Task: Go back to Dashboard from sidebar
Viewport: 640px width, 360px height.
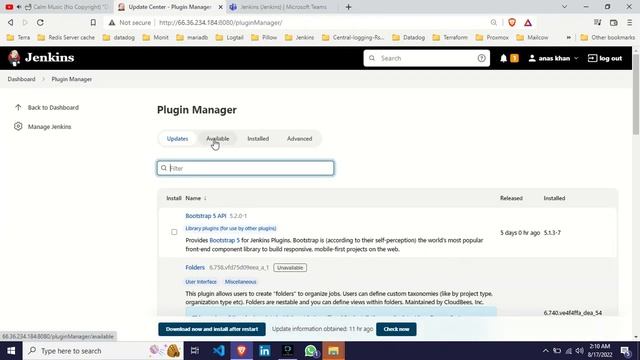Action: [47, 108]
